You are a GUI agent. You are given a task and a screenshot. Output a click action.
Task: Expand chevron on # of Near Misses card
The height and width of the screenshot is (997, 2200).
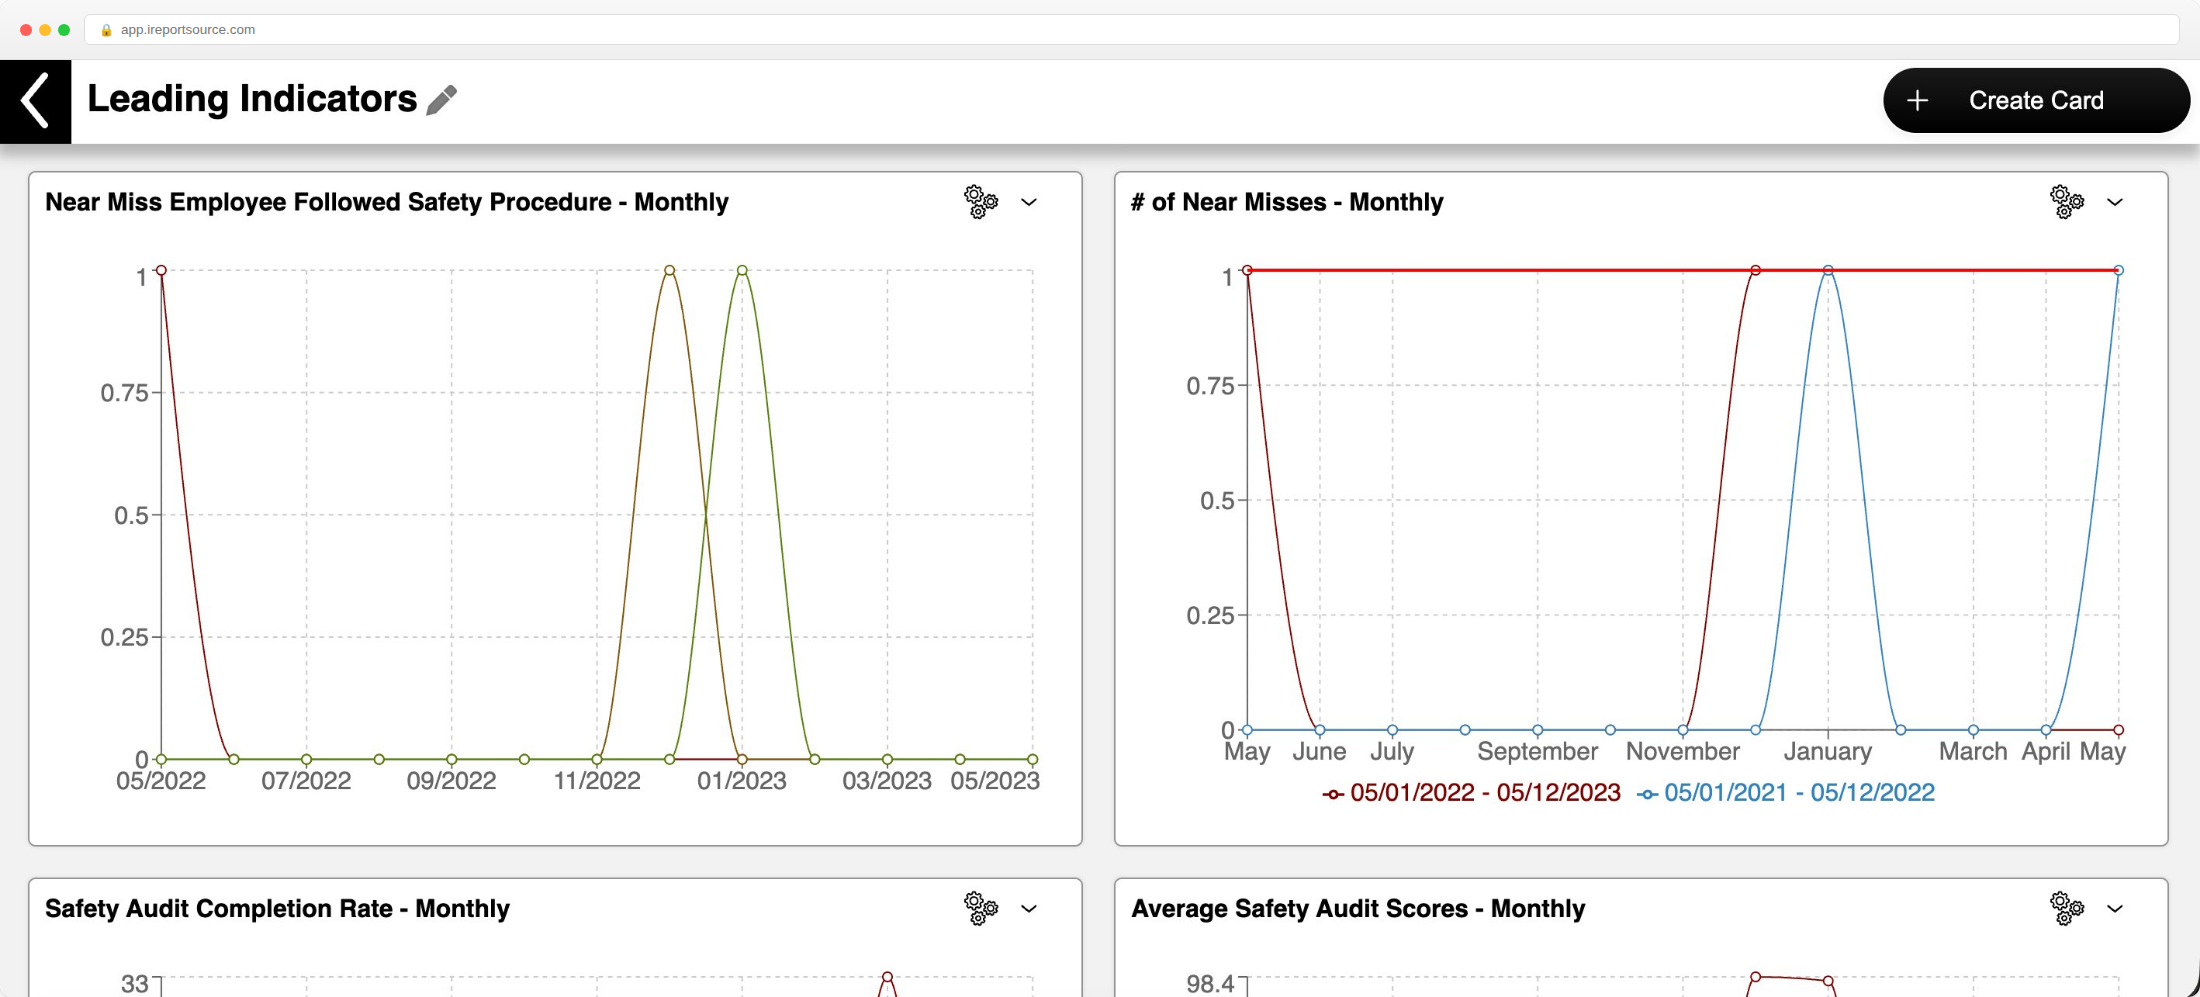pos(2115,202)
